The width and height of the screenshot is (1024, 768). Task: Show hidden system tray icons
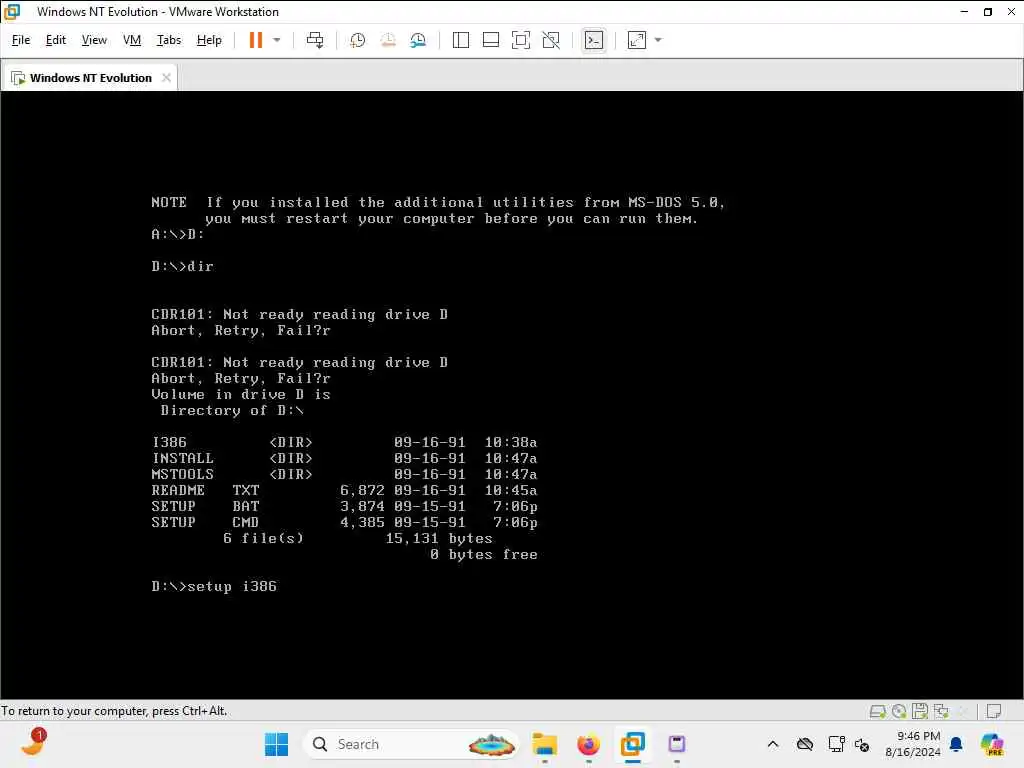click(x=773, y=744)
